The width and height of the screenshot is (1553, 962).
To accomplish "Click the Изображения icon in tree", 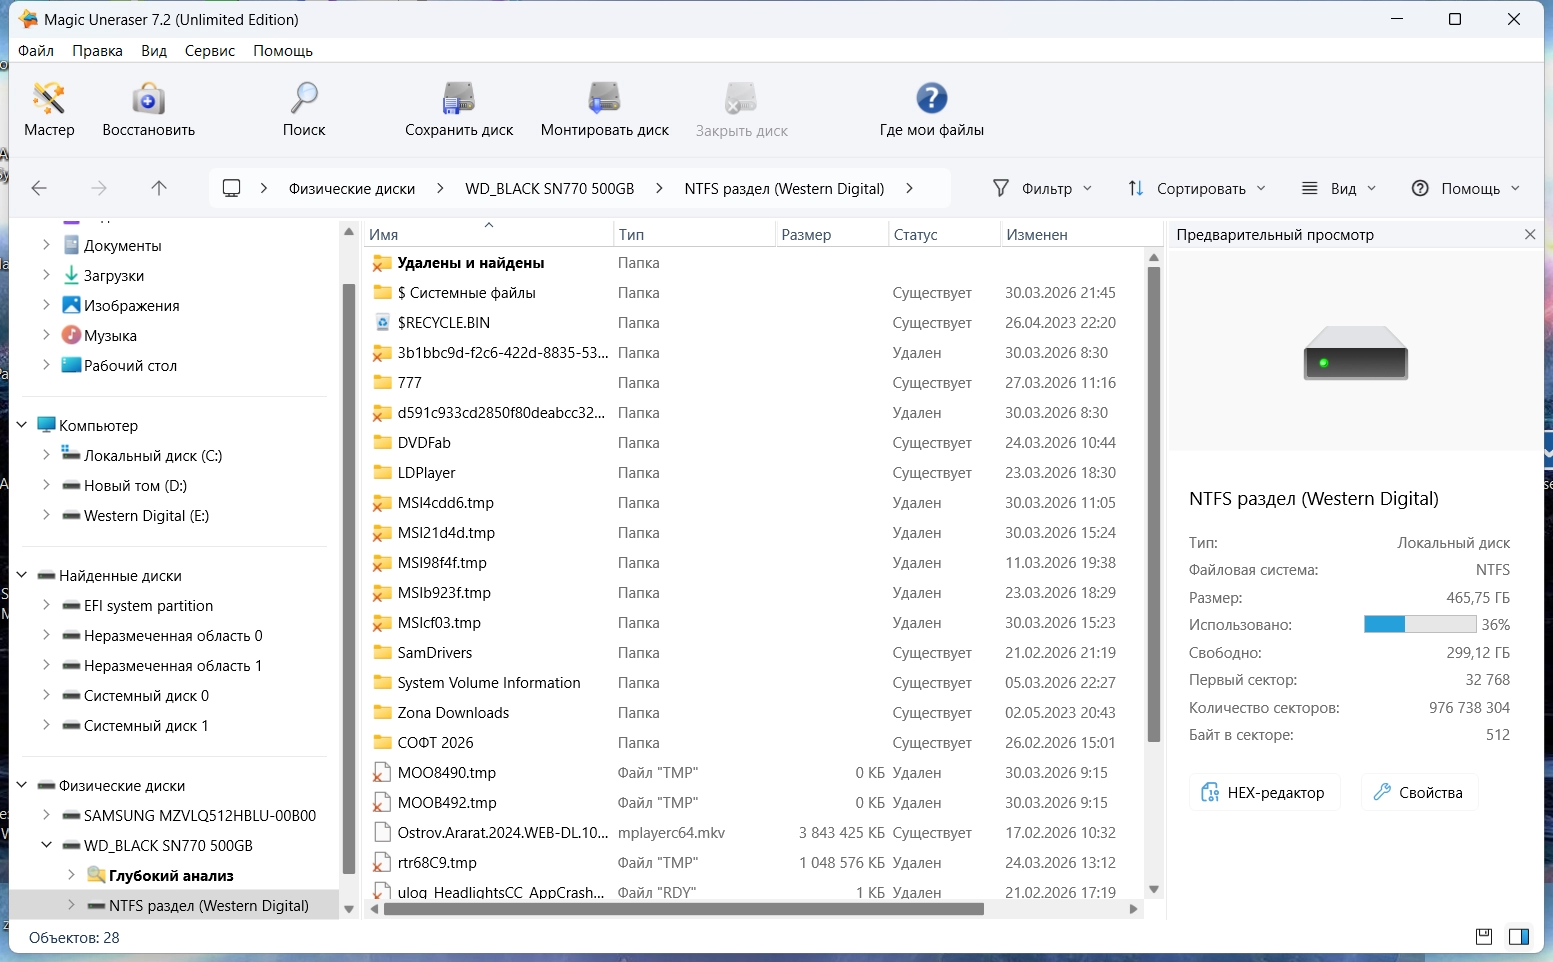I will point(71,305).
